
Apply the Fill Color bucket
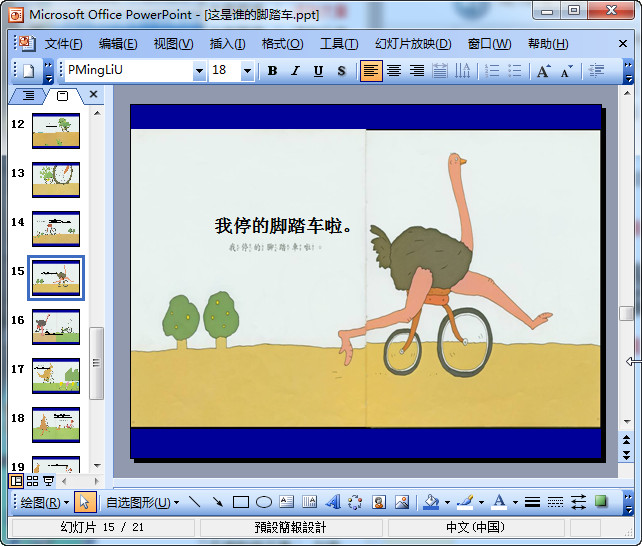pos(431,502)
